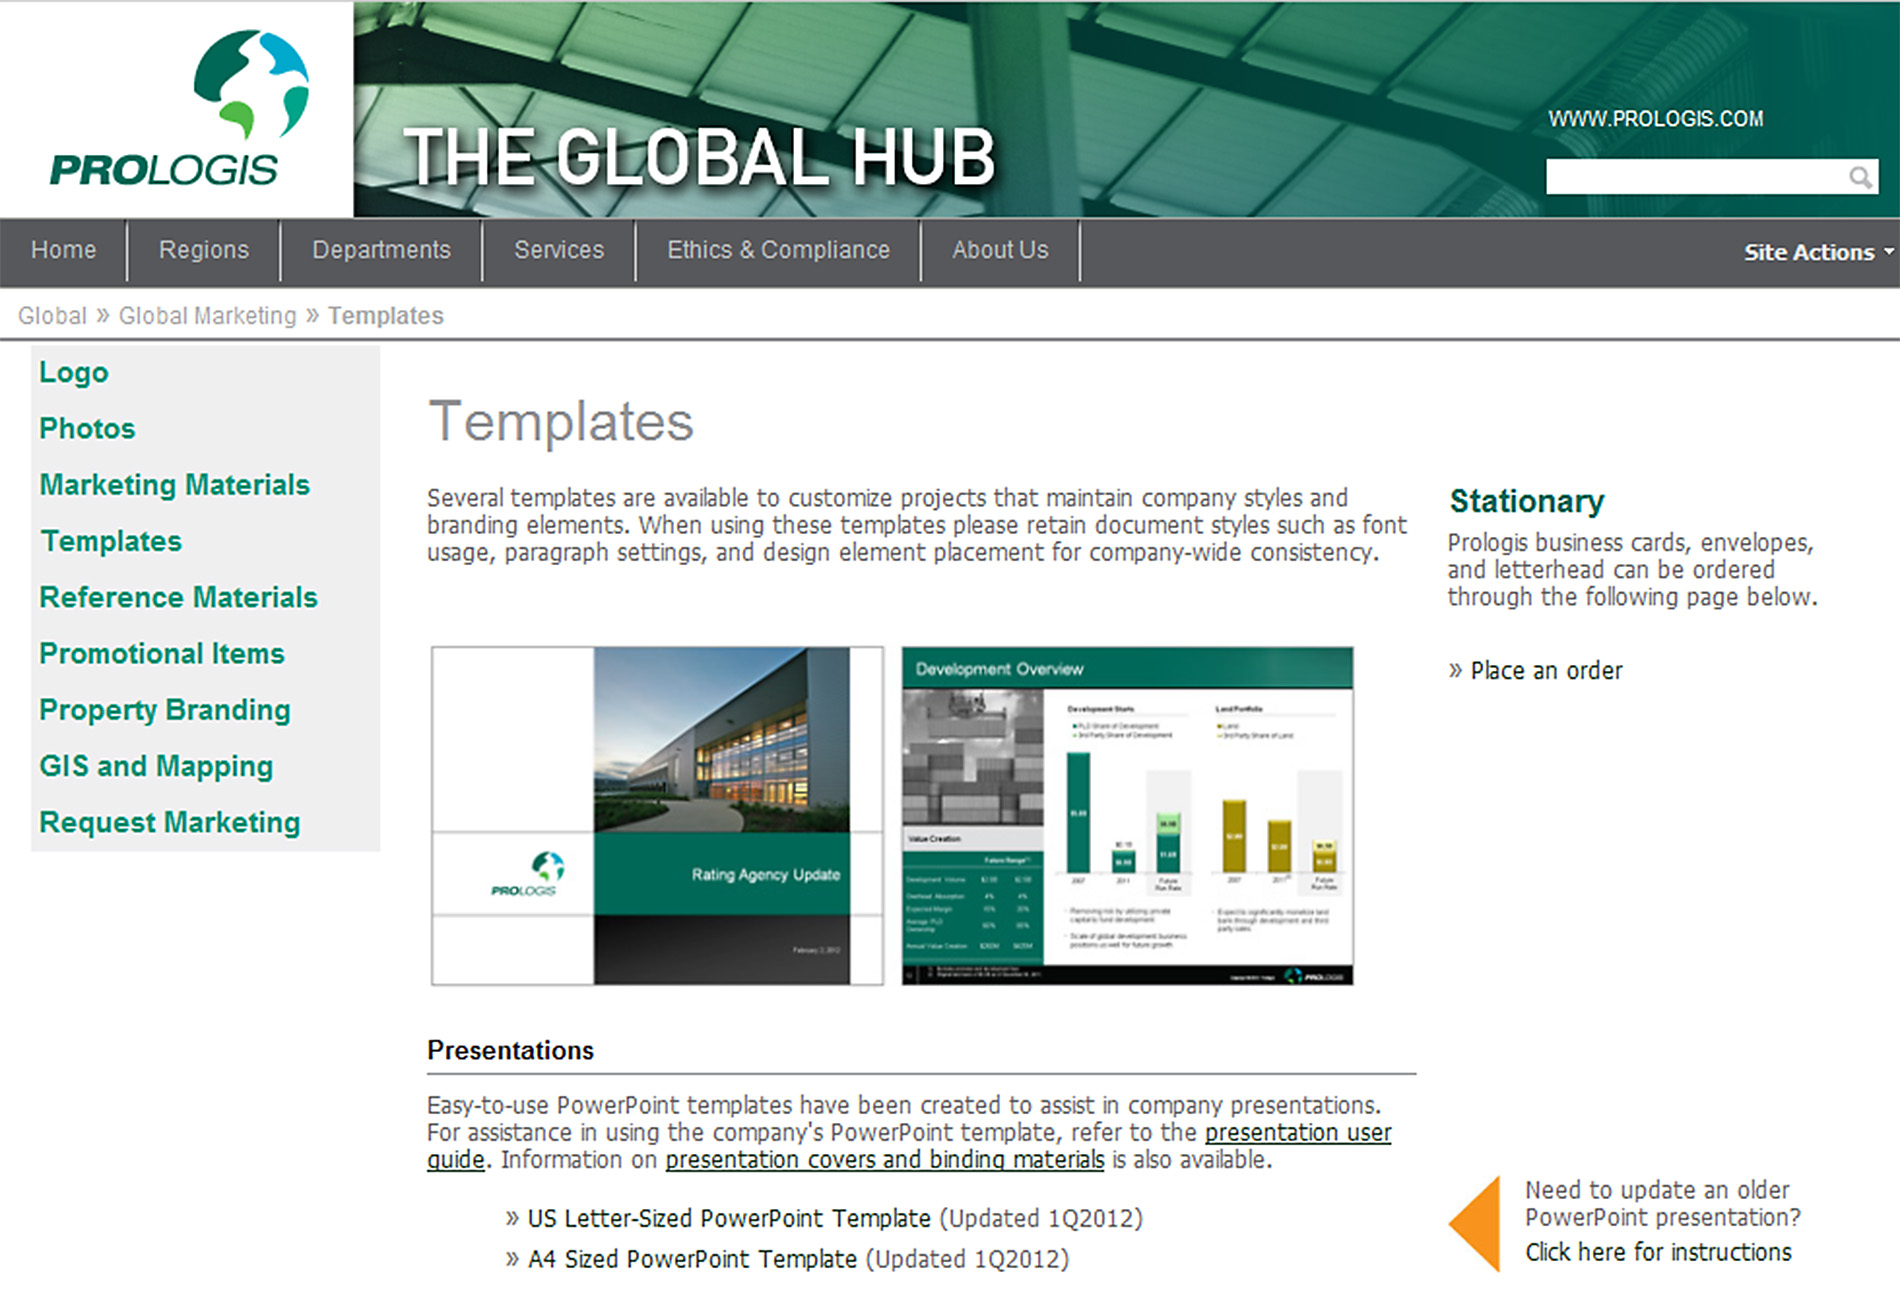Open GIS and Mapping sidebar link
1900x1298 pixels.
coord(156,766)
